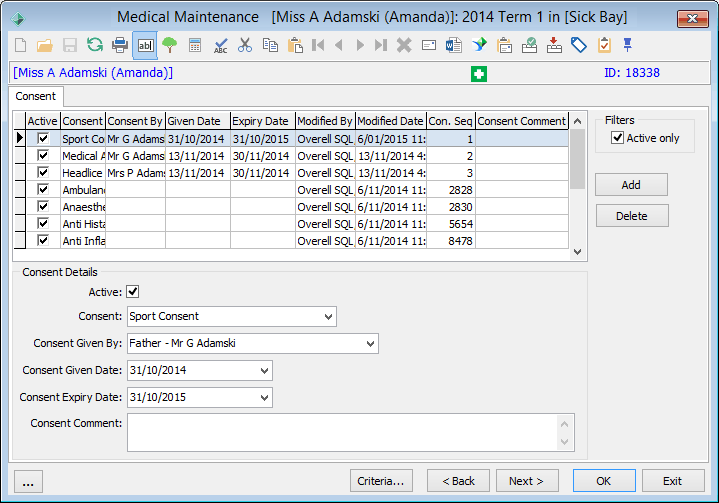Click the ellipsis '...' button

tap(28, 481)
